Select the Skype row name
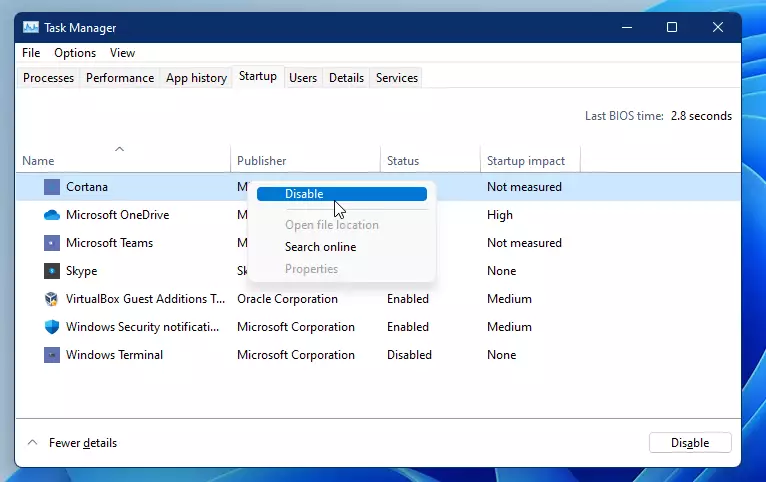The width and height of the screenshot is (766, 482). tap(82, 271)
